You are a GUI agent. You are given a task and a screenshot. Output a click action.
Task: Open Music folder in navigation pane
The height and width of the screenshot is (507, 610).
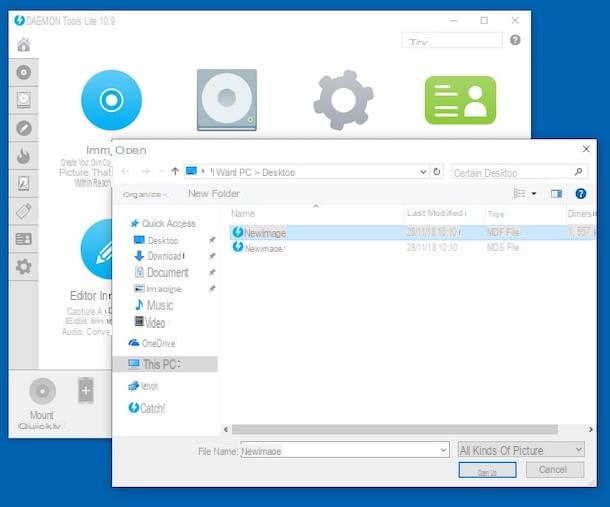tap(154, 305)
